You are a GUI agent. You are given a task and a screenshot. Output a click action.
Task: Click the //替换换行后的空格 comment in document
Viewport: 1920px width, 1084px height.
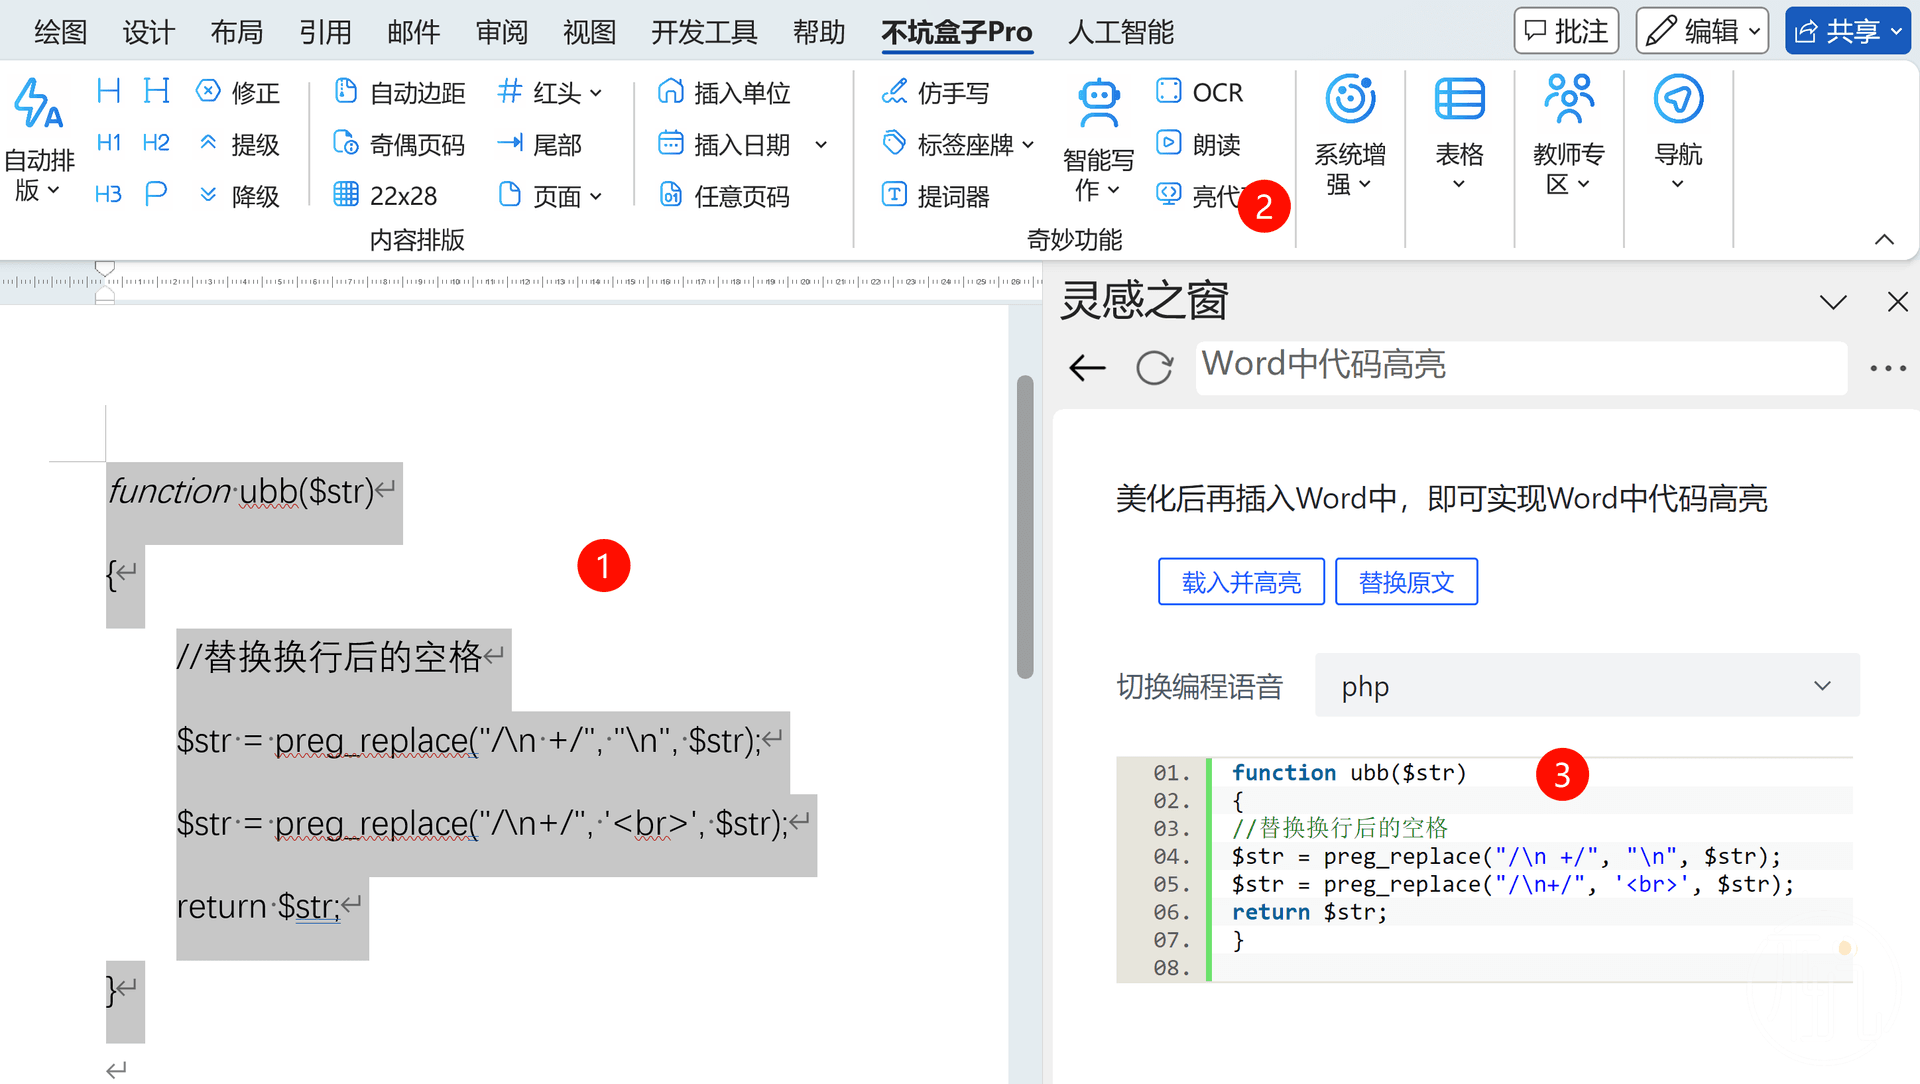[329, 658]
